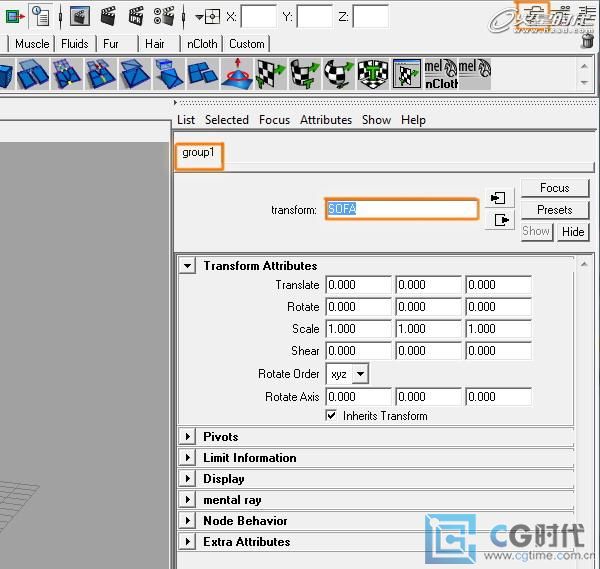Open the Rotate Order dropdown

point(347,374)
